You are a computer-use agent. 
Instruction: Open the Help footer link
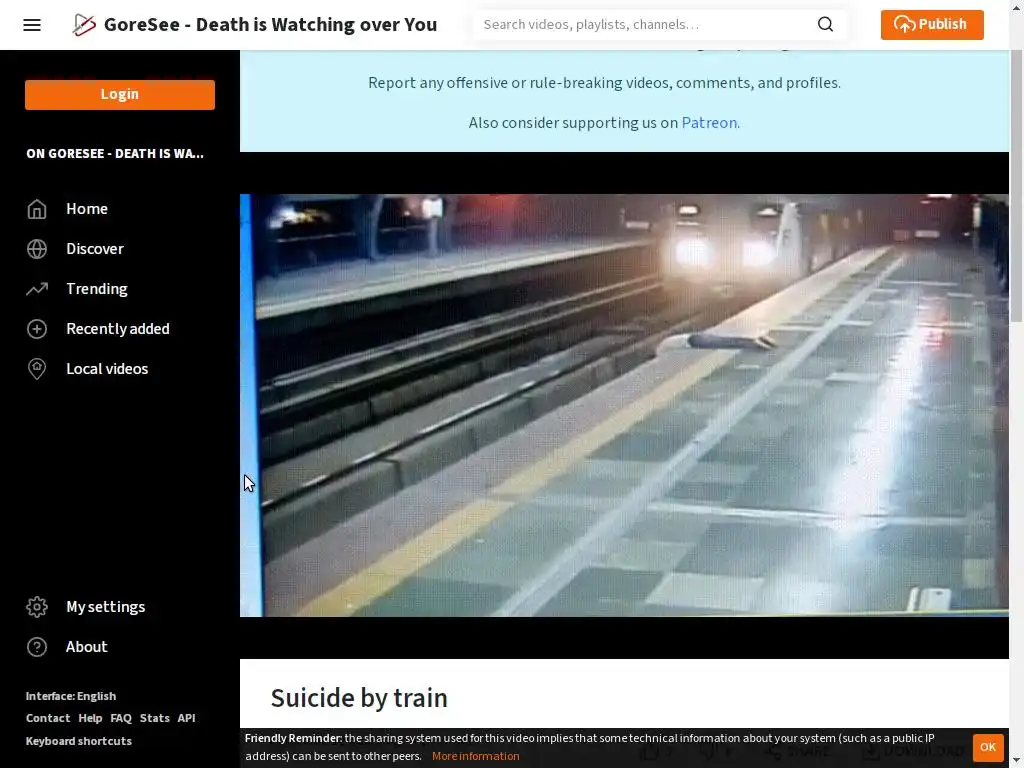[x=90, y=718]
